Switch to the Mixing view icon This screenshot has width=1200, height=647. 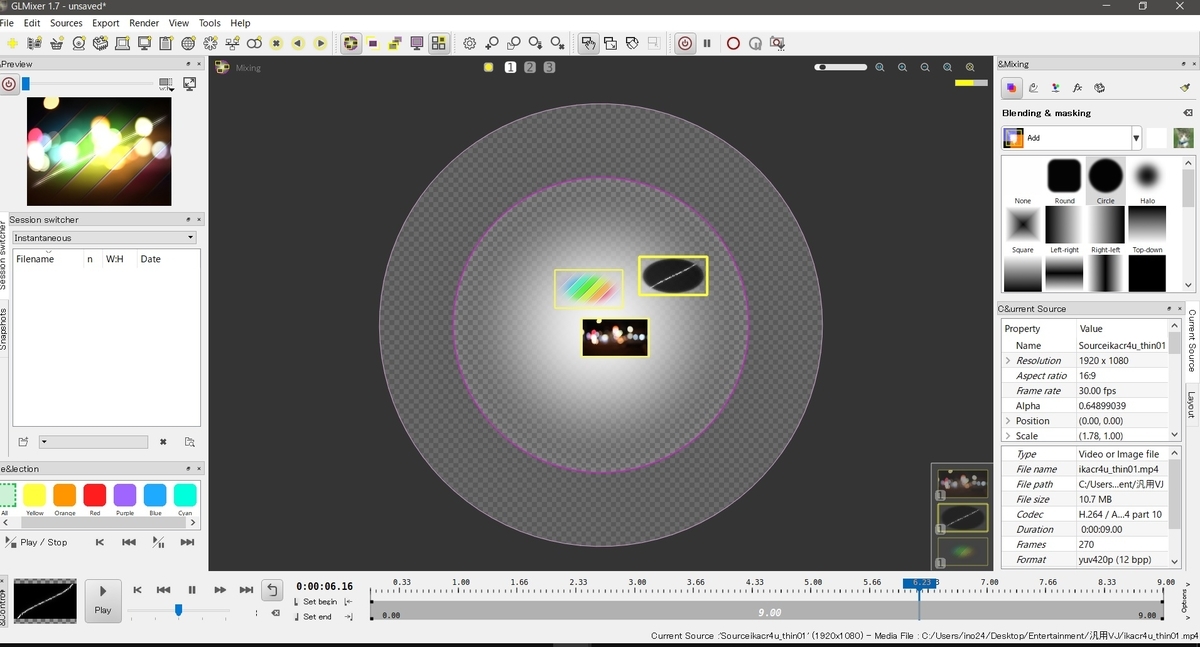[x=351, y=43]
